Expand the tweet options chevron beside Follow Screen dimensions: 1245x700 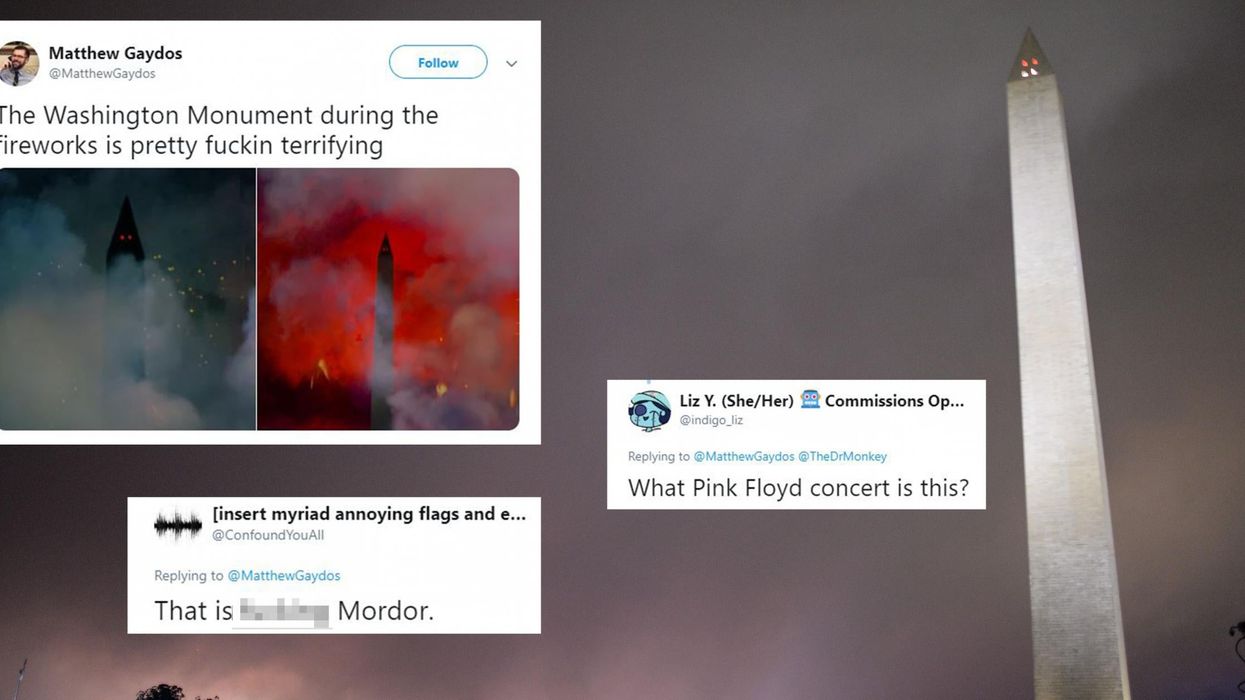click(x=511, y=63)
